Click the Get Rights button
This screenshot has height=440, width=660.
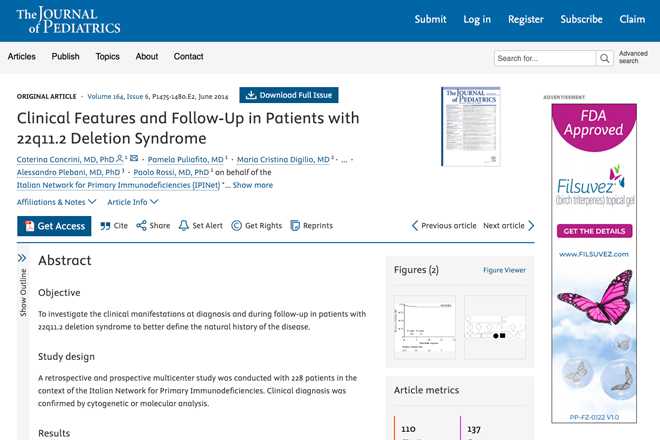257,226
